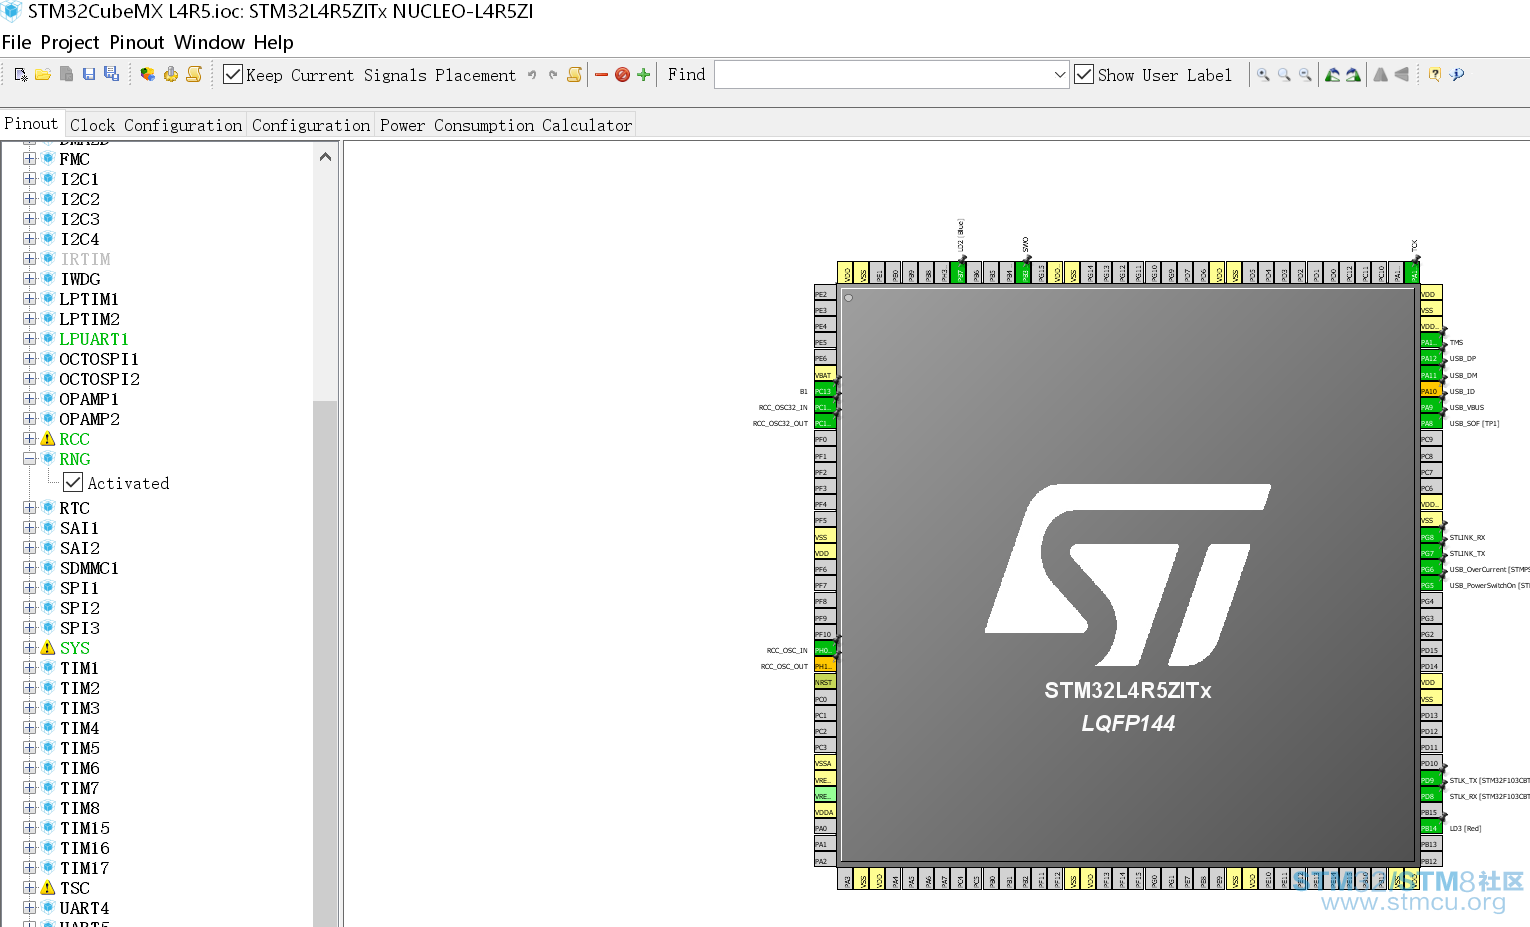This screenshot has width=1530, height=927.
Task: Click the grey sideways flip icon
Action: click(x=1402, y=75)
